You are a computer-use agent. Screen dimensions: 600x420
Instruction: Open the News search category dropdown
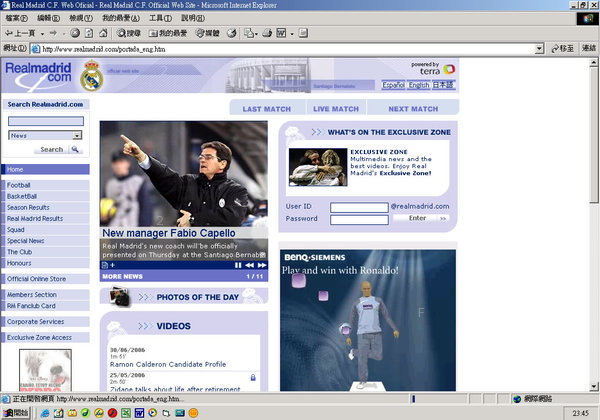click(77, 135)
